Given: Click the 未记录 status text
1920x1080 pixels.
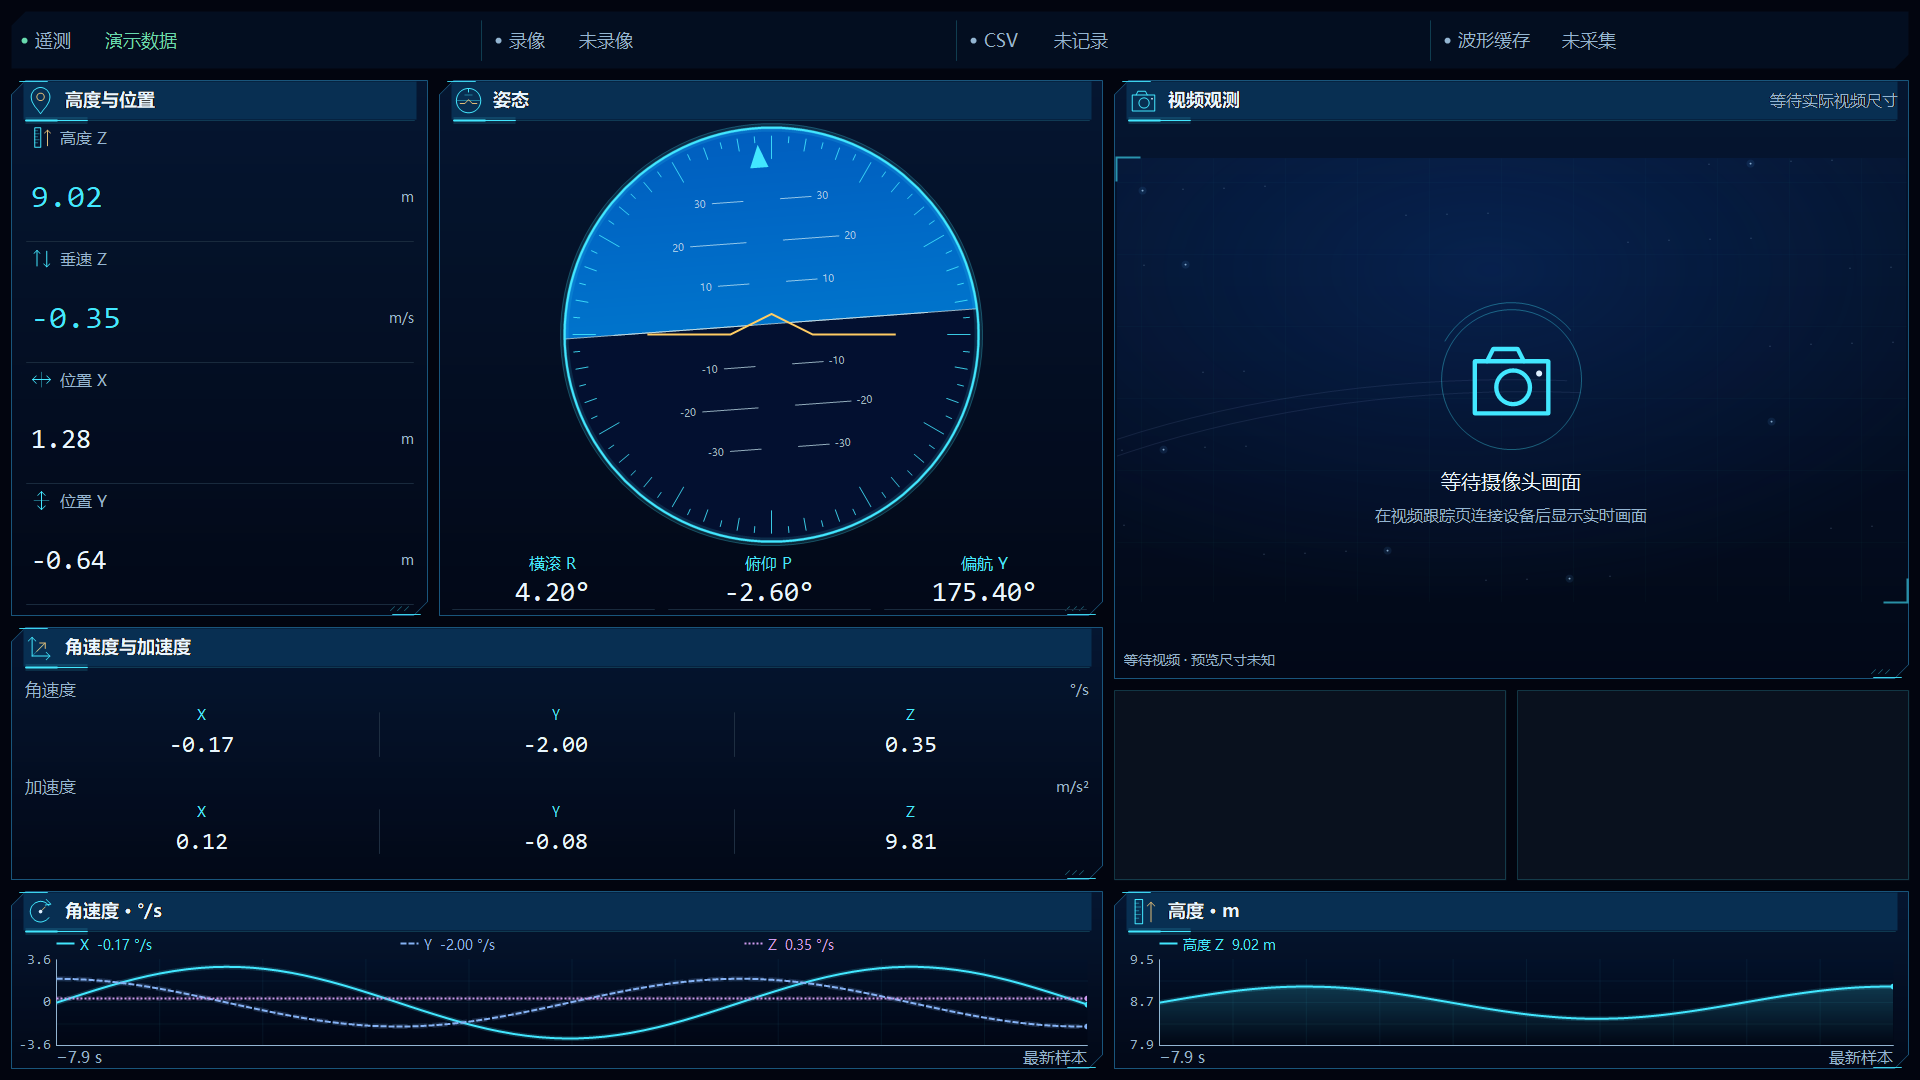Looking at the screenshot, I should point(1081,41).
